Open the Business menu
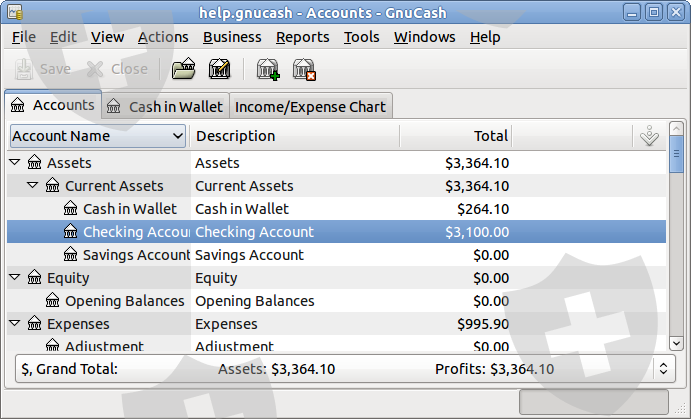This screenshot has width=691, height=419. [x=231, y=37]
